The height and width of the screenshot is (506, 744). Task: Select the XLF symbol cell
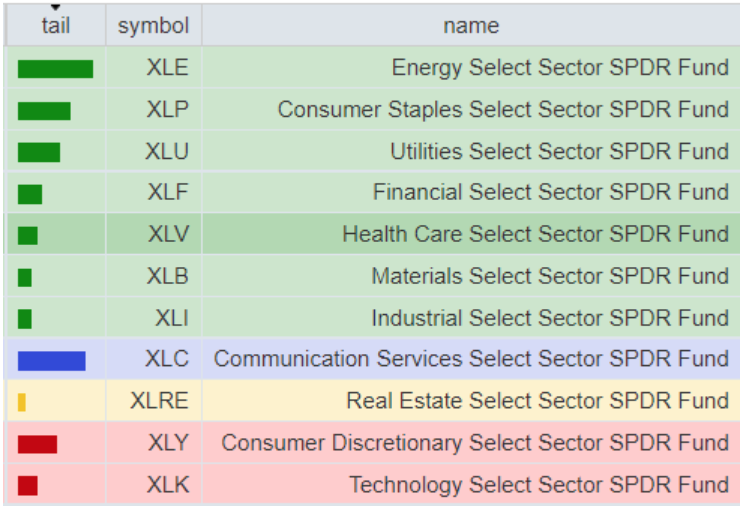pyautogui.click(x=167, y=193)
